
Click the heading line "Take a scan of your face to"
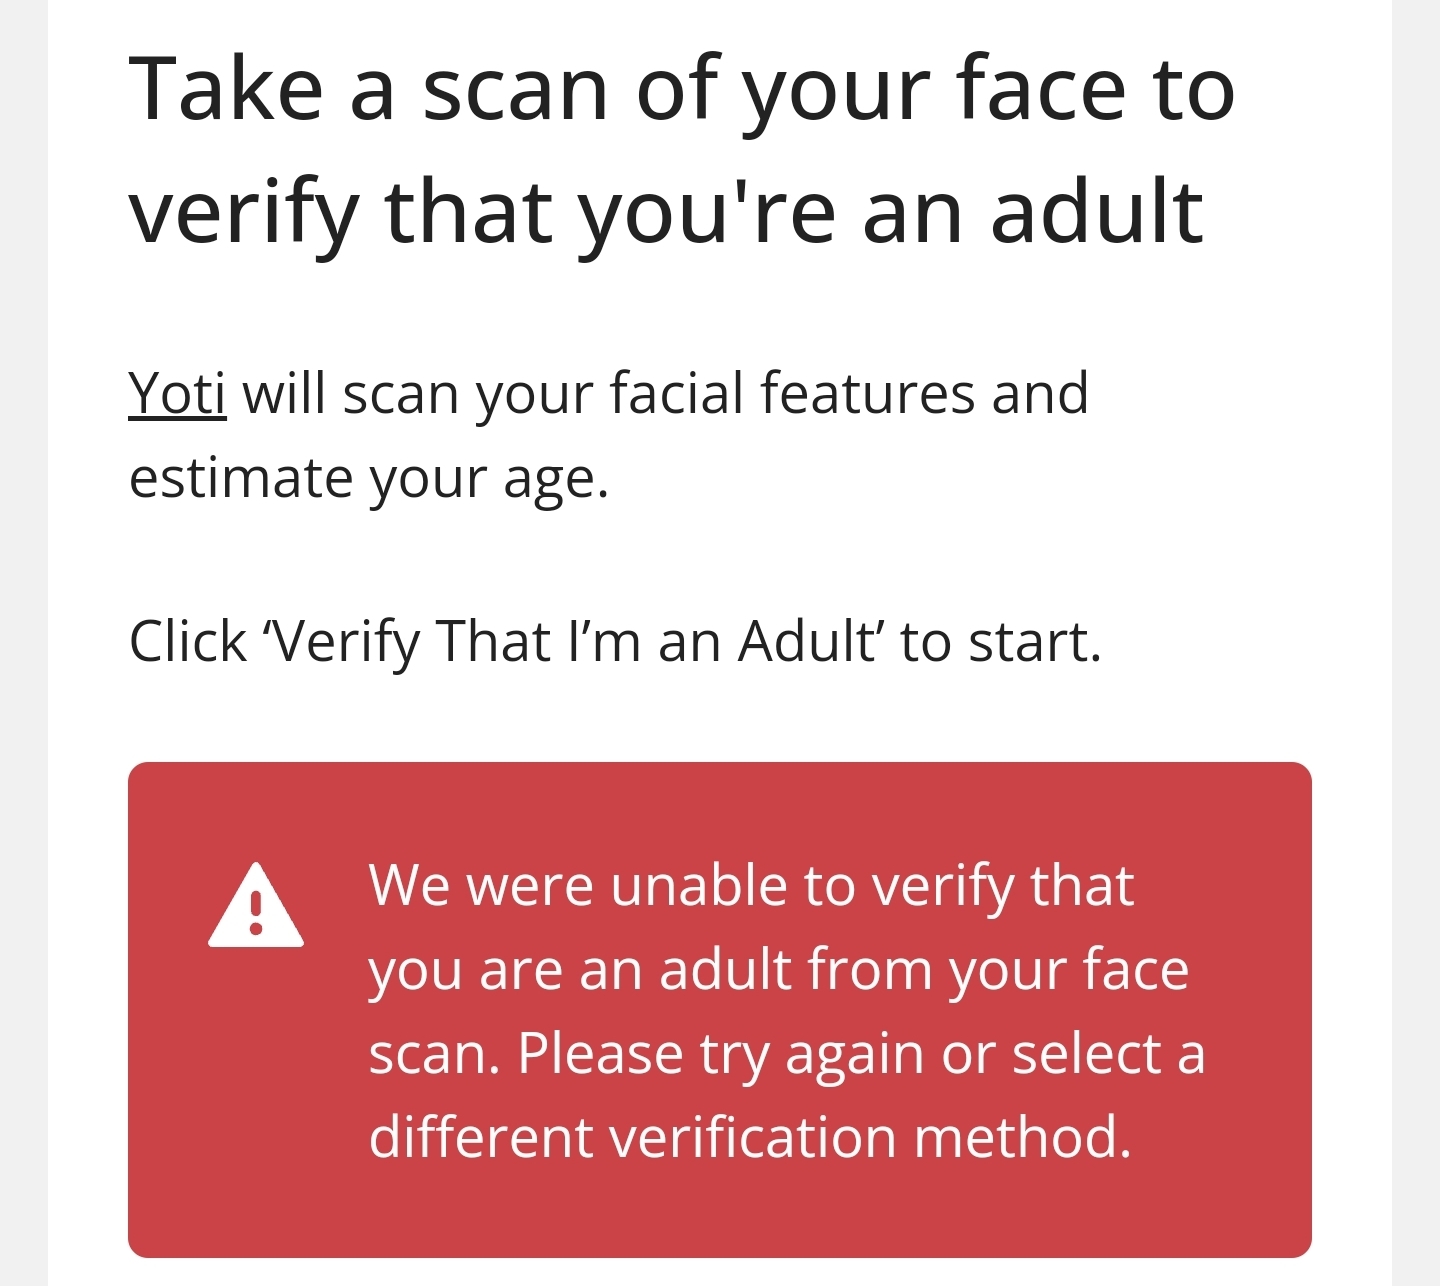(x=682, y=89)
